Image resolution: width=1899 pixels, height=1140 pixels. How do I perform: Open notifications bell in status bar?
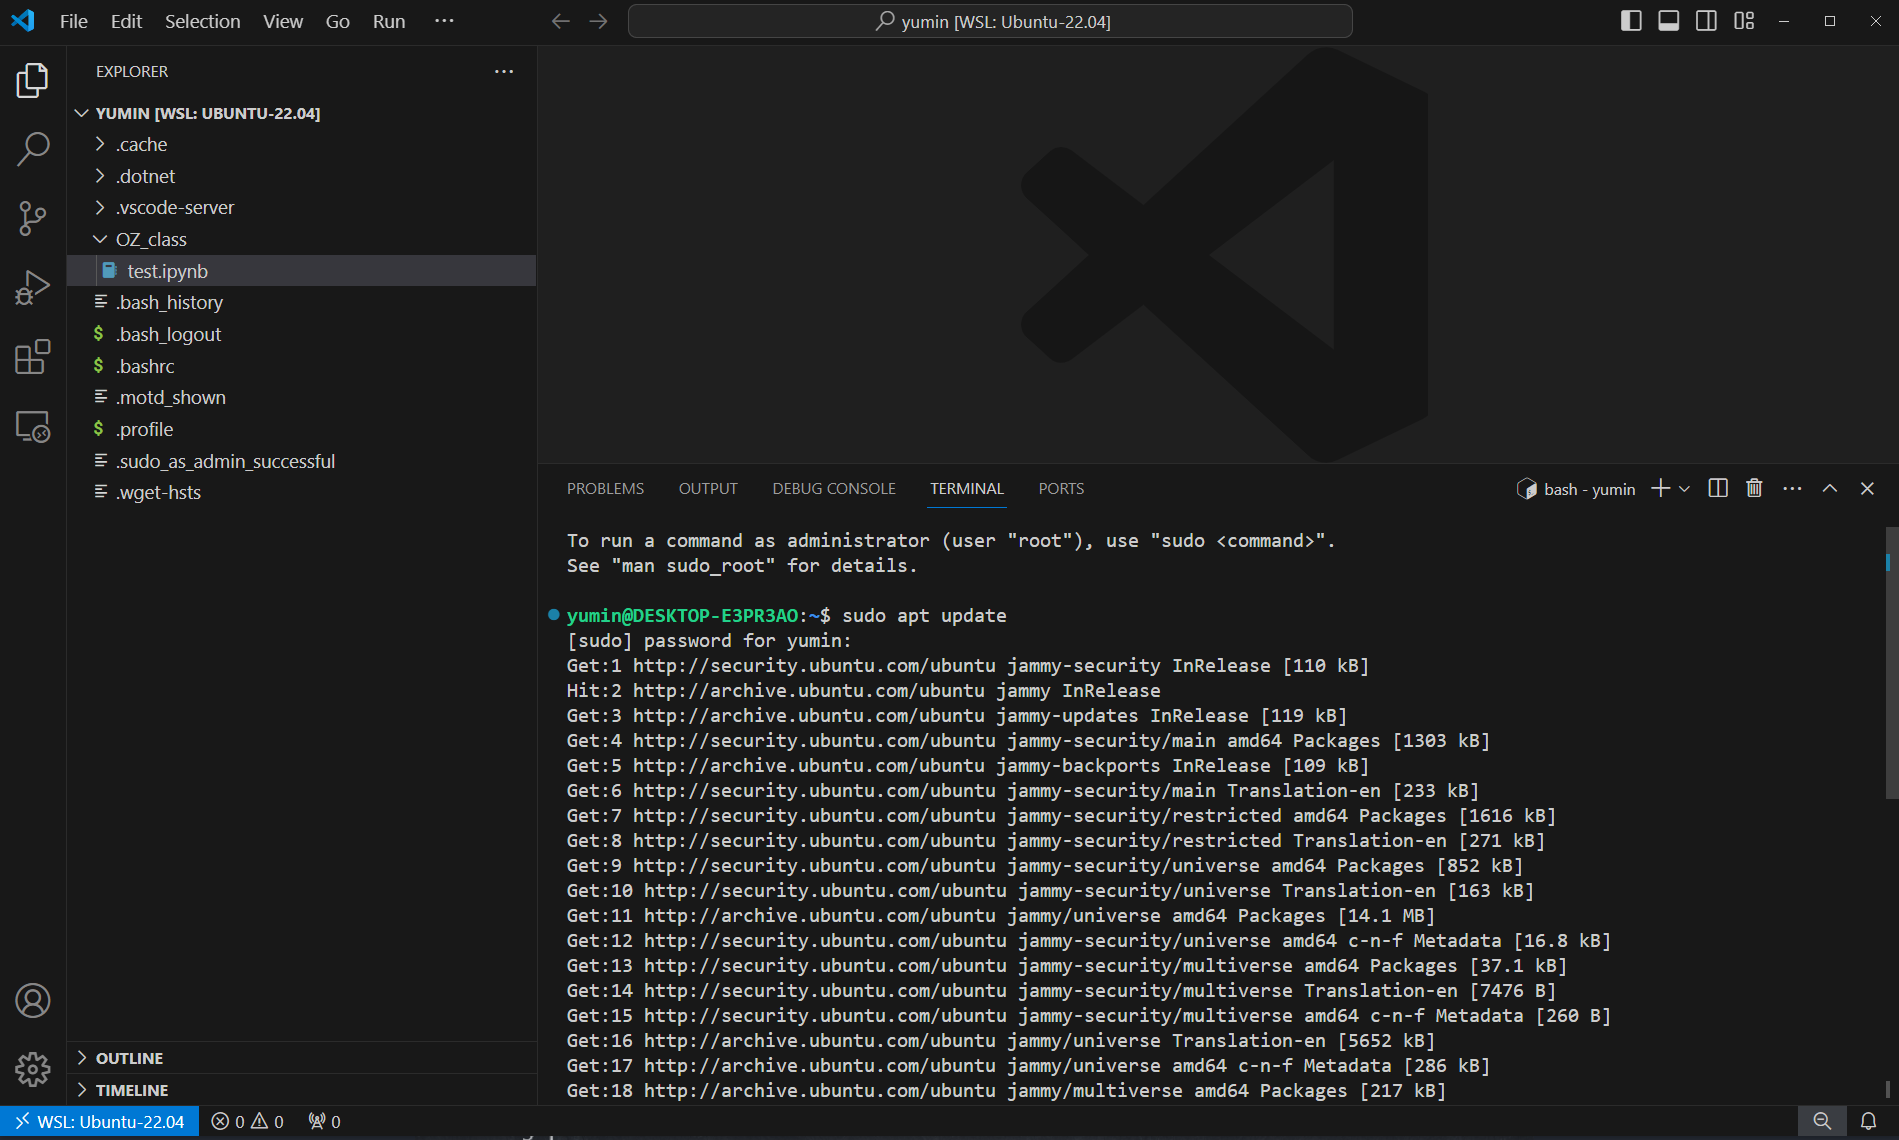click(1868, 1122)
